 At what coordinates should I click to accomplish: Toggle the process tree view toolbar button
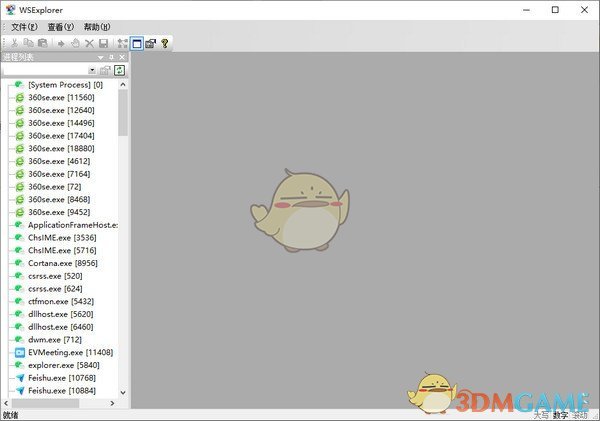point(122,43)
